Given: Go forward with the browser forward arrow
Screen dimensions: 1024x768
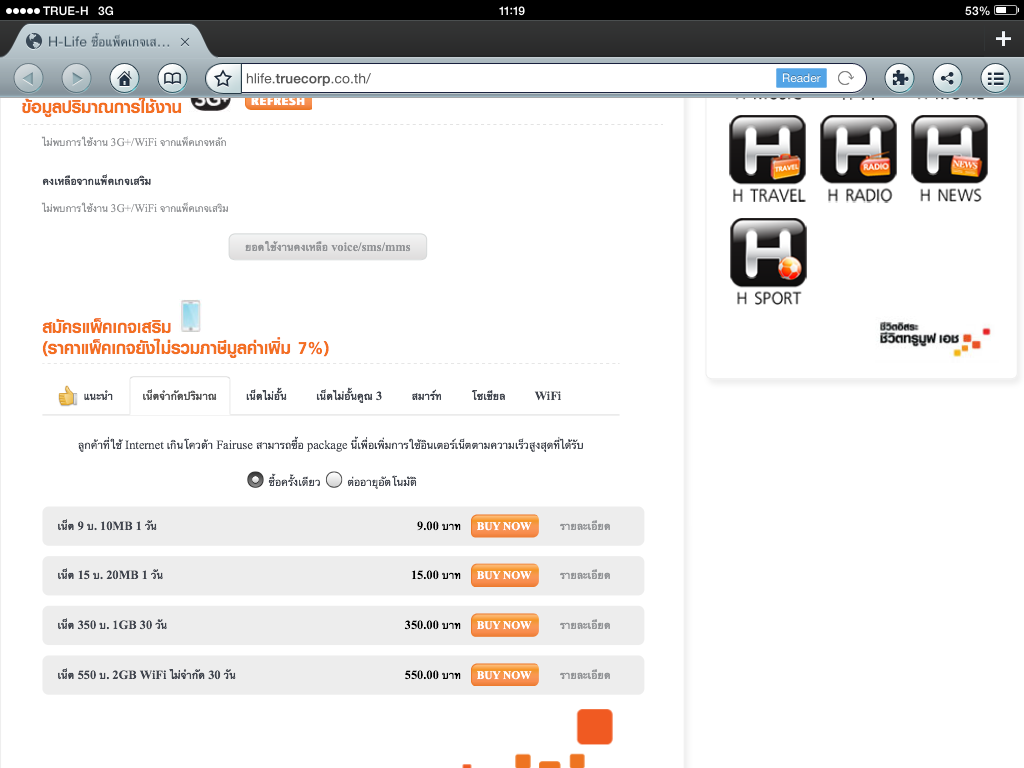Looking at the screenshot, I should click(76, 79).
